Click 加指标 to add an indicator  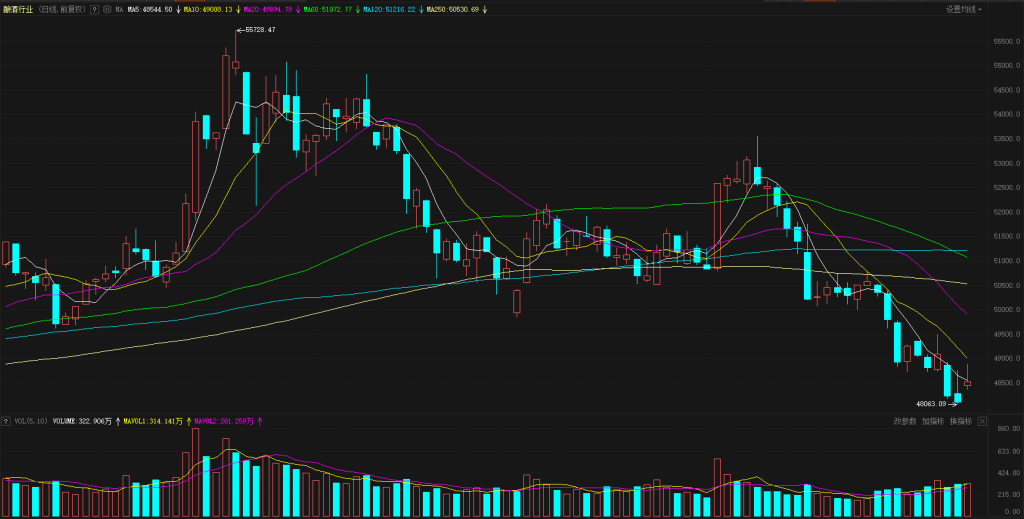(x=932, y=421)
